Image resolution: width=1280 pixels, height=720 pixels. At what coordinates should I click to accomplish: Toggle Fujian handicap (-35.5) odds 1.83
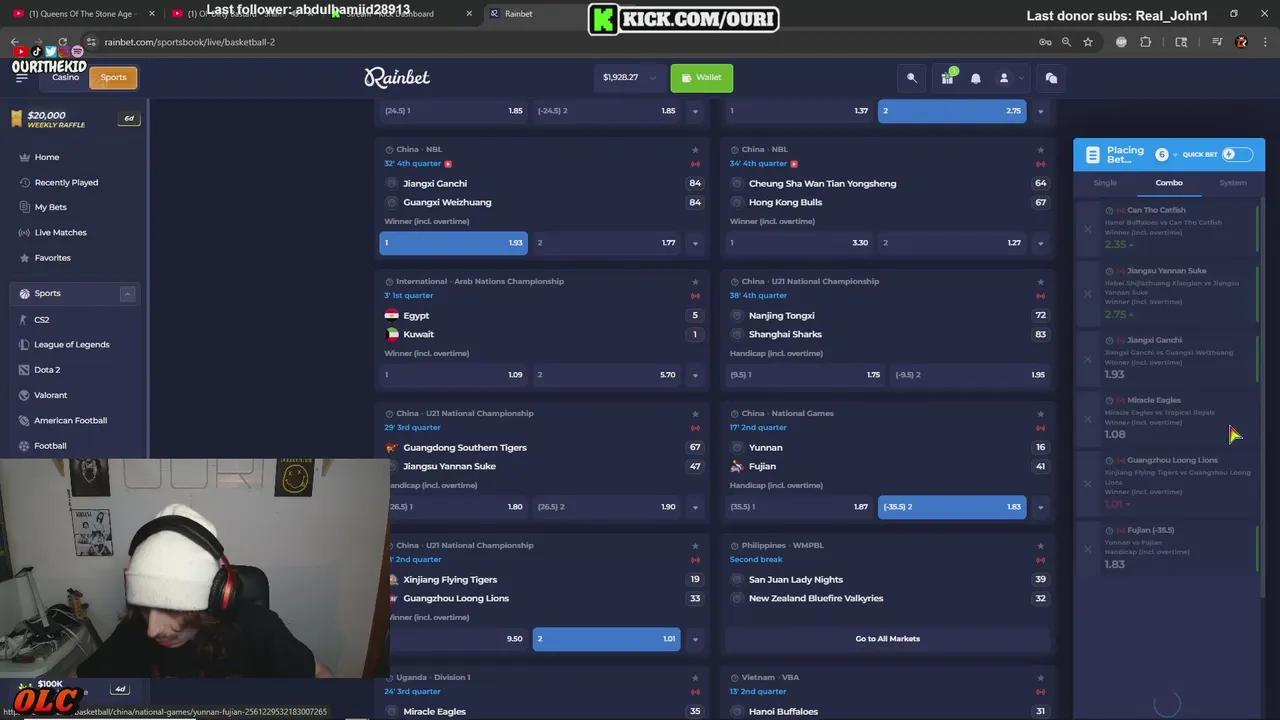[952, 507]
